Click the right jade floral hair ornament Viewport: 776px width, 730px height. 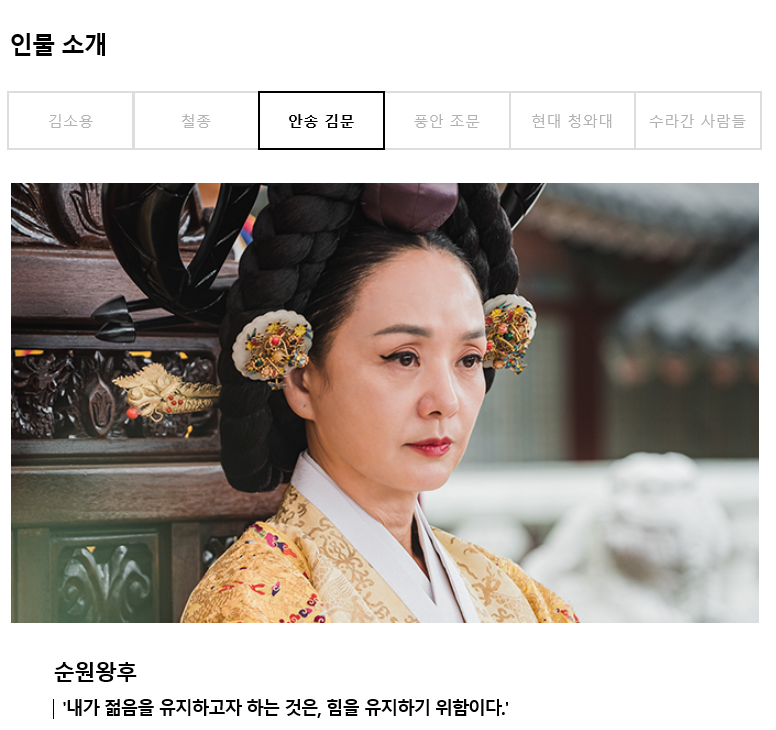(x=509, y=333)
